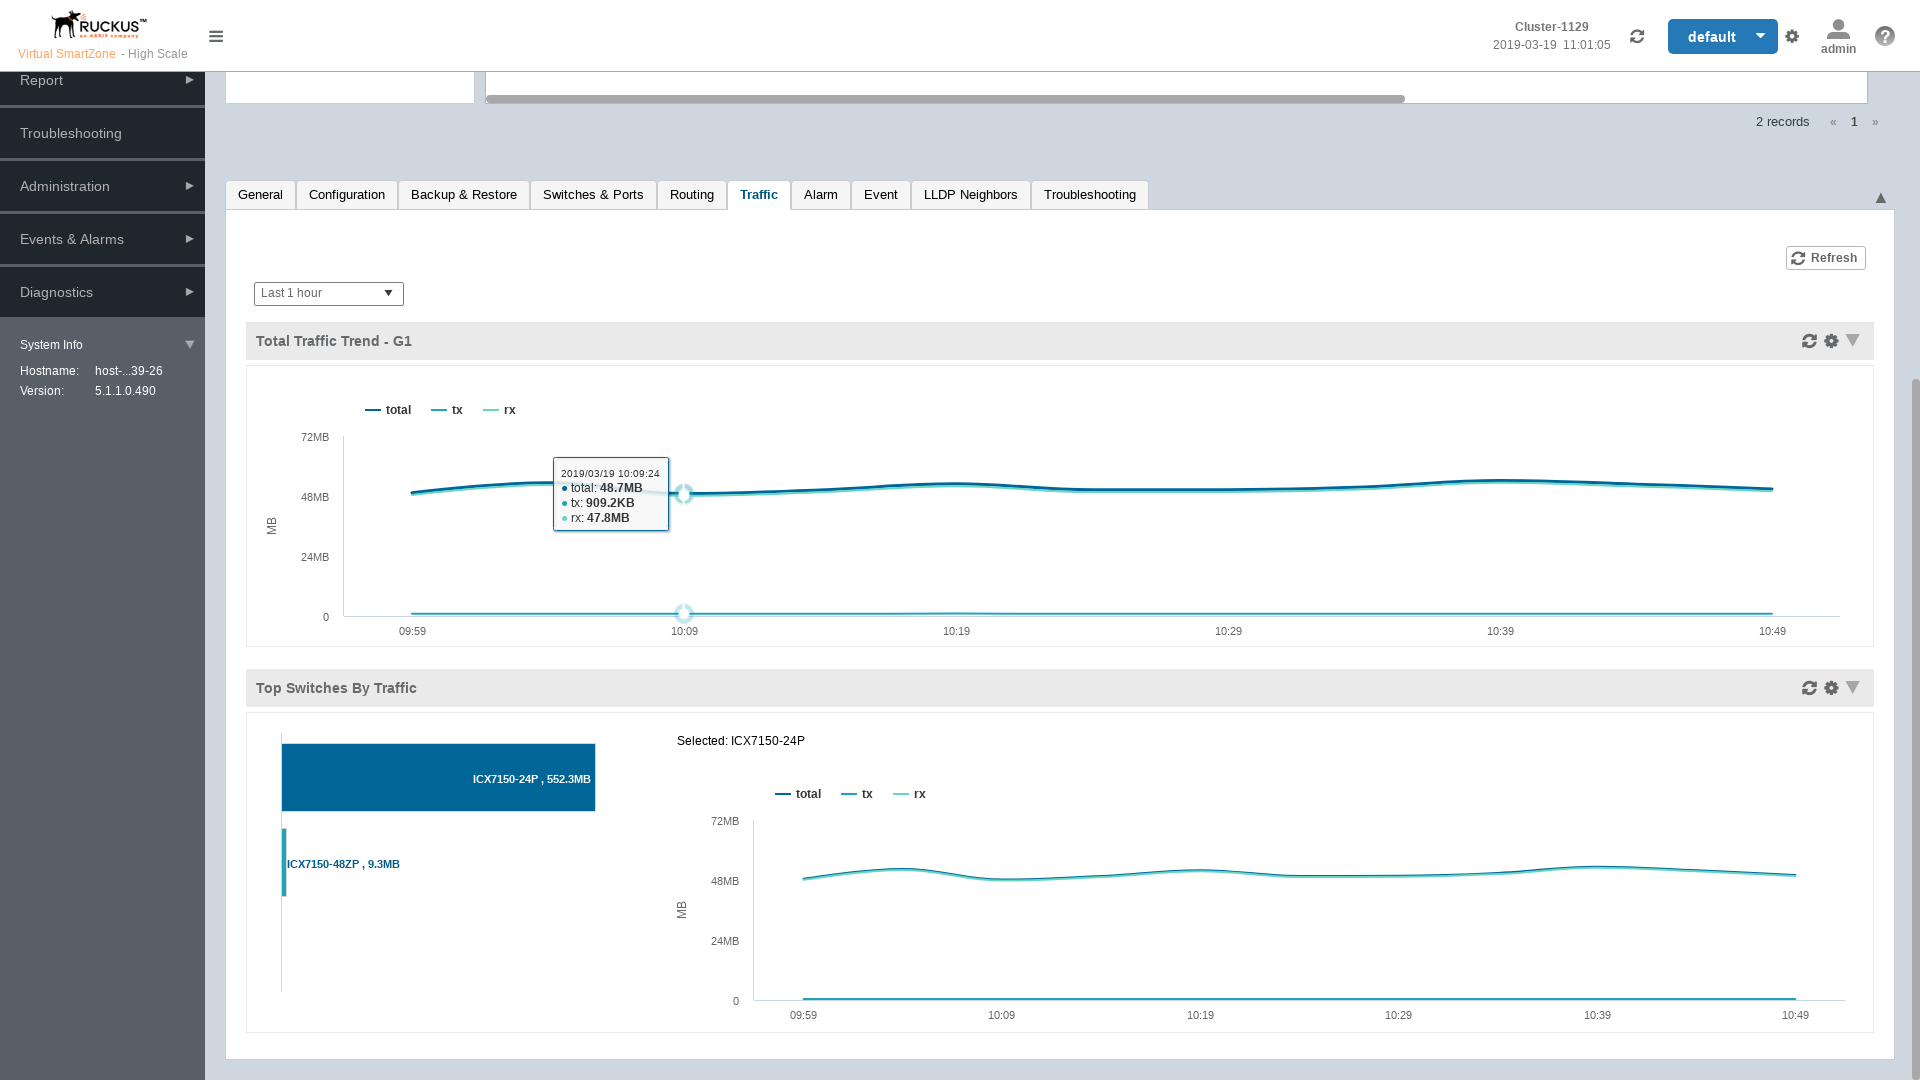Screen dimensions: 1920x1080
Task: Open the default domain dropdown arrow
Action: 1760,37
